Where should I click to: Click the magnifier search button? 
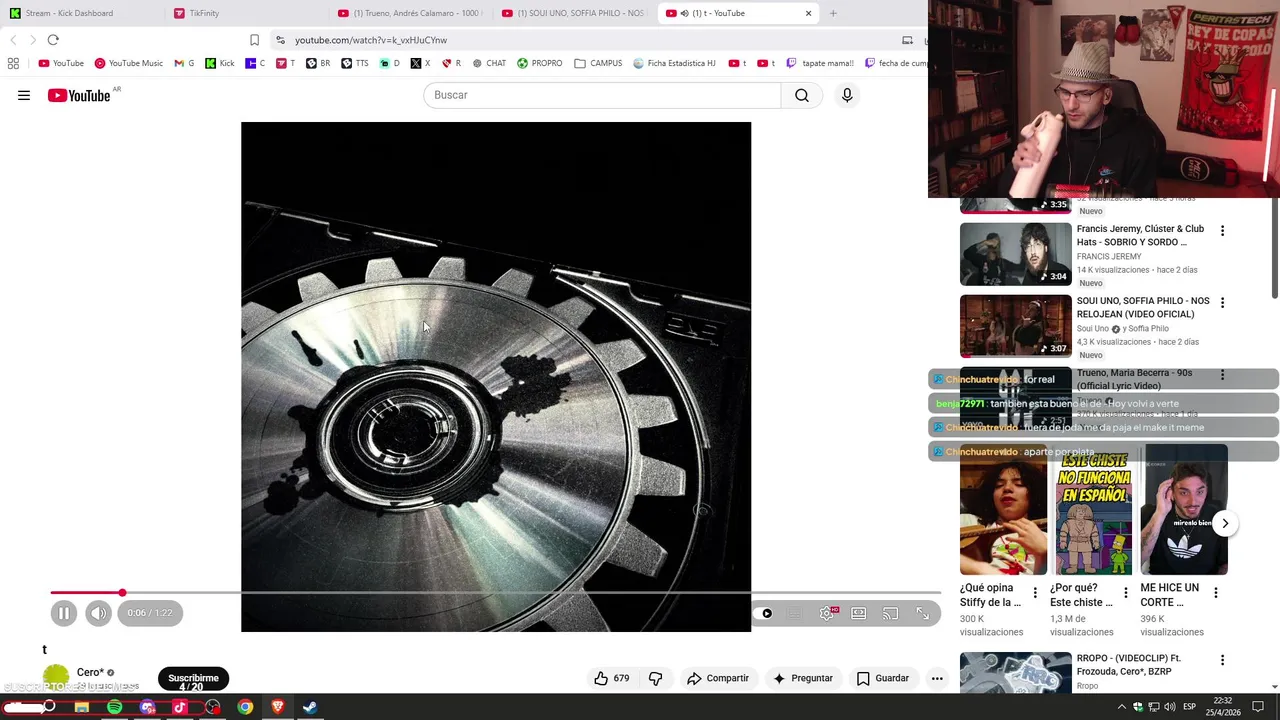[802, 95]
